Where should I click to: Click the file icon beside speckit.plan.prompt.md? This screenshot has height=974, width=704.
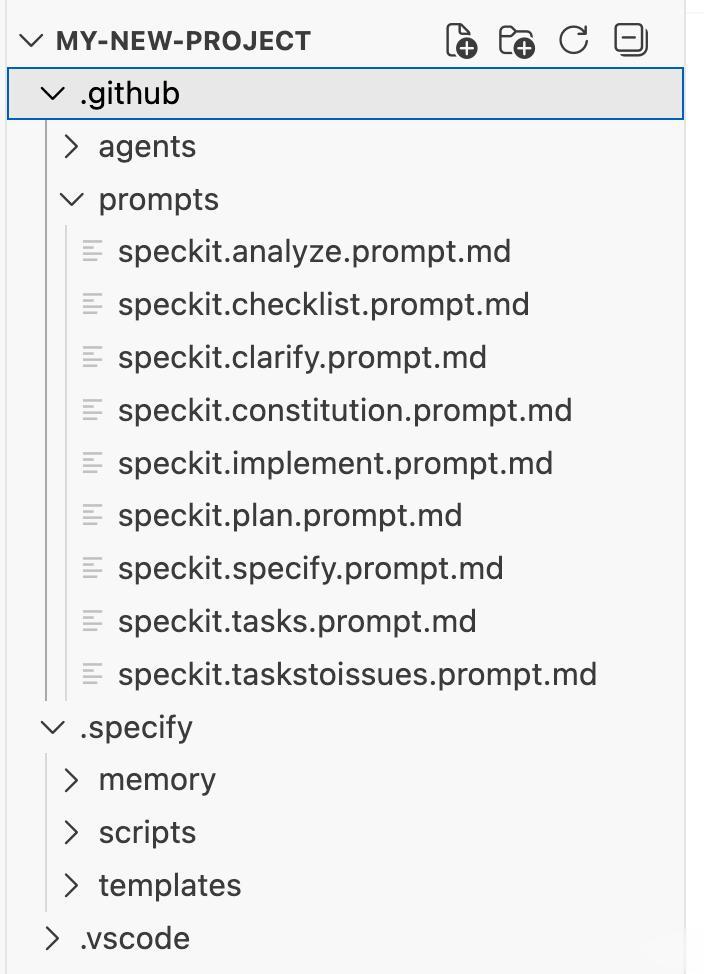click(x=93, y=515)
